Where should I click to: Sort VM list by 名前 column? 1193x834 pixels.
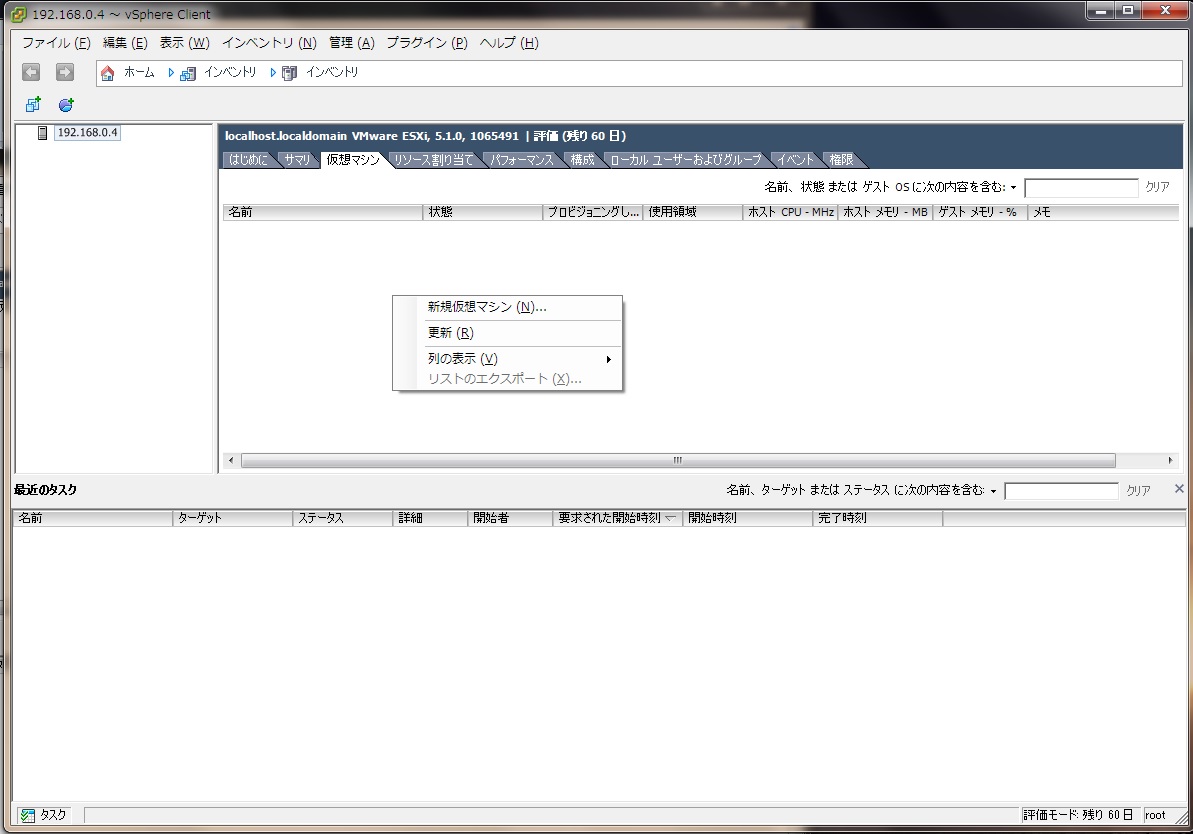(x=323, y=212)
